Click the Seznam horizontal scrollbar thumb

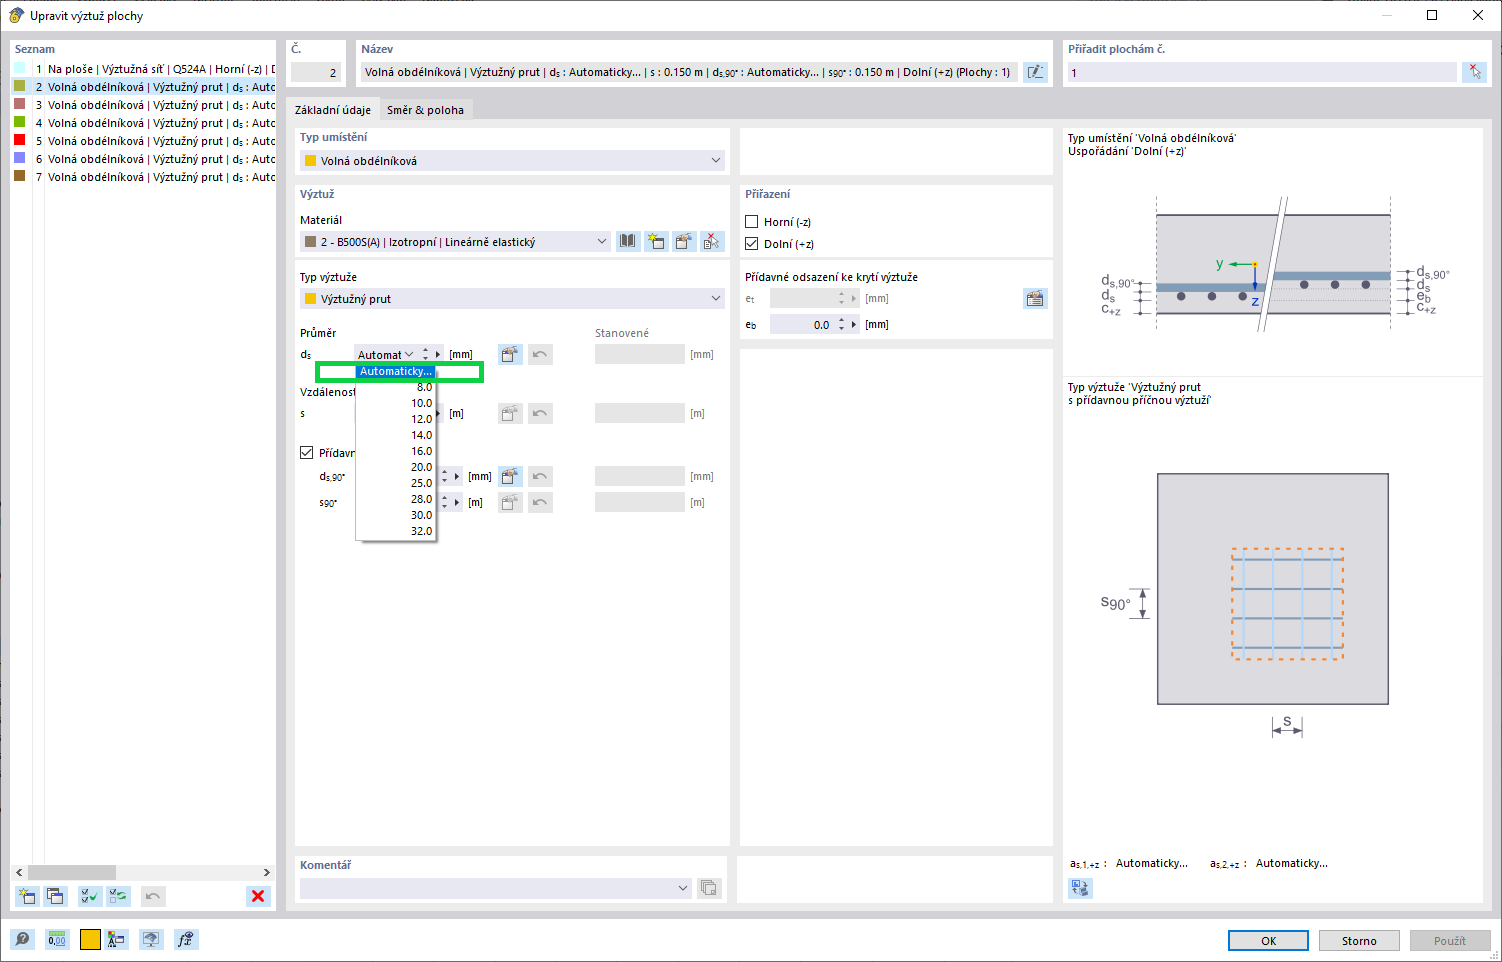72,872
